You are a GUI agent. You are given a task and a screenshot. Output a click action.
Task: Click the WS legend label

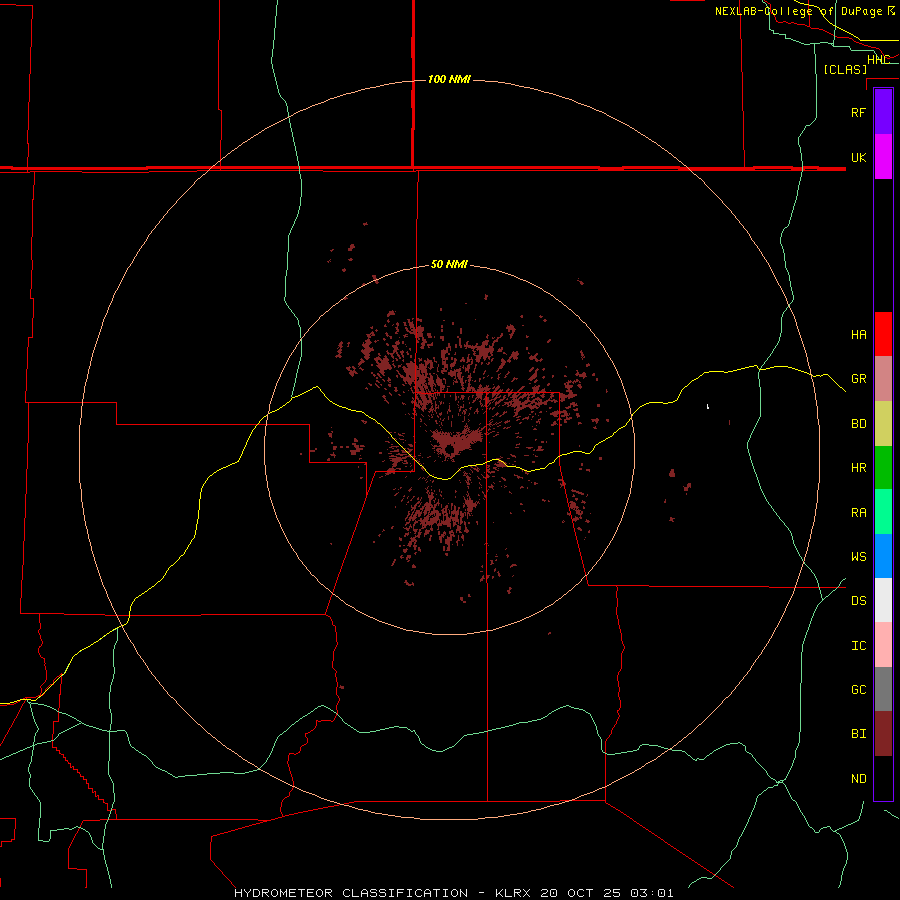(x=858, y=556)
